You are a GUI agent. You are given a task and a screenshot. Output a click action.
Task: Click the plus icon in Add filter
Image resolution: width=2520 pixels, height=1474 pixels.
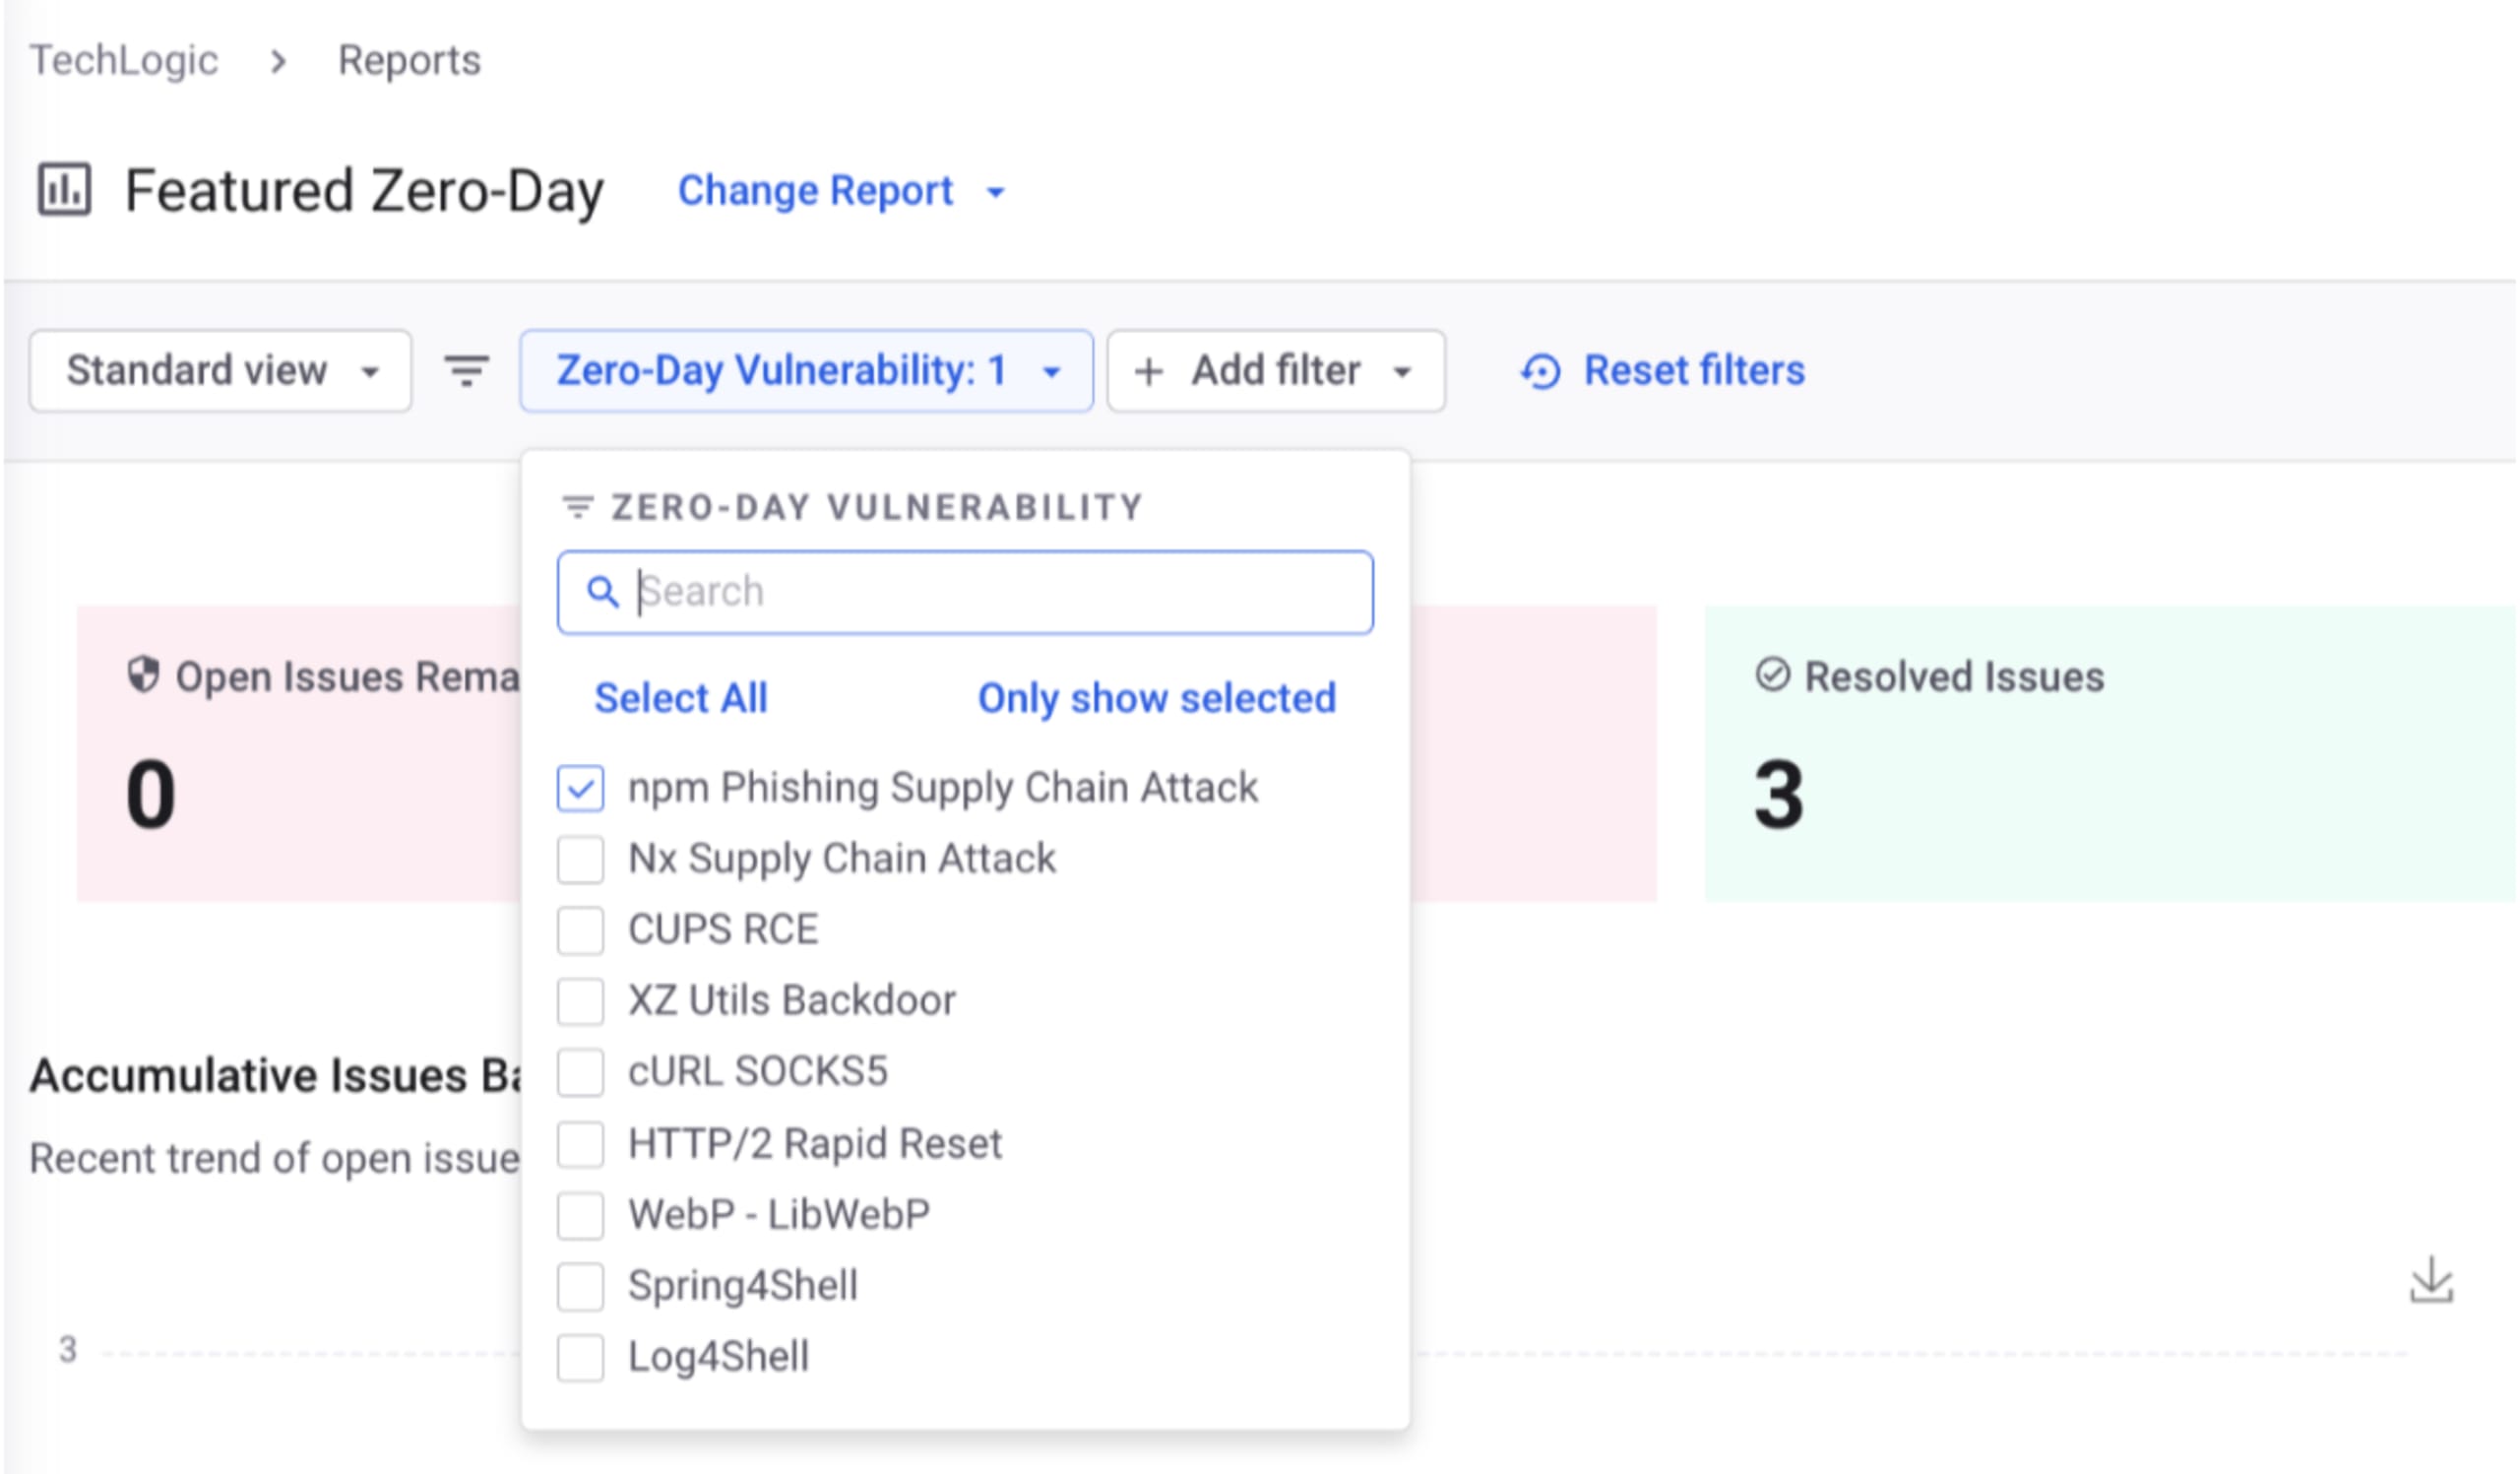coord(1149,372)
